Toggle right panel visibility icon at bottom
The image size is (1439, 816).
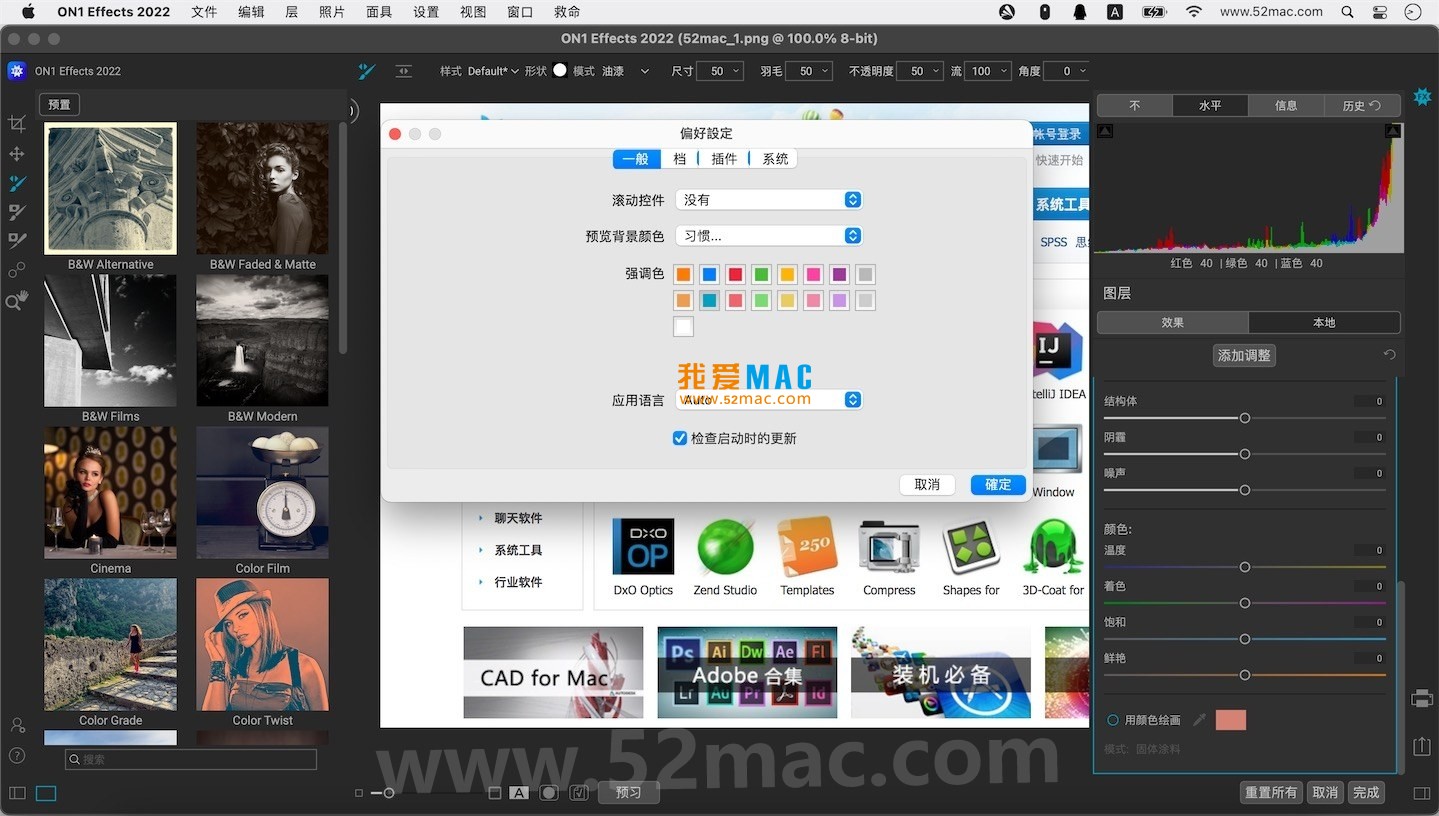point(1421,793)
